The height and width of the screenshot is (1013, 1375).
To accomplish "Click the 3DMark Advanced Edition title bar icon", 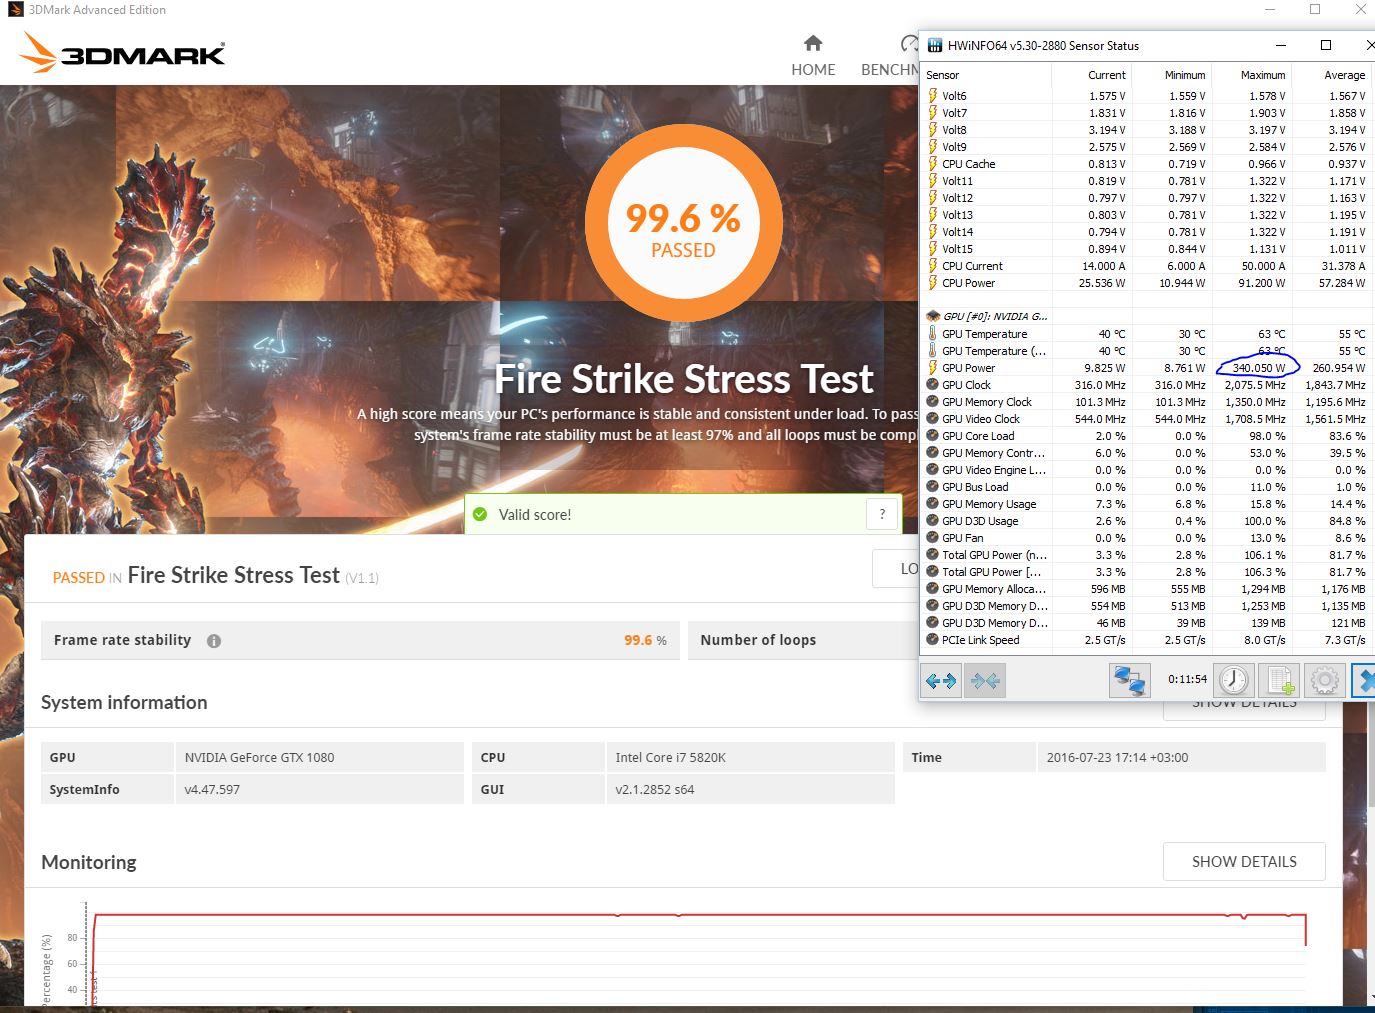I will [14, 10].
